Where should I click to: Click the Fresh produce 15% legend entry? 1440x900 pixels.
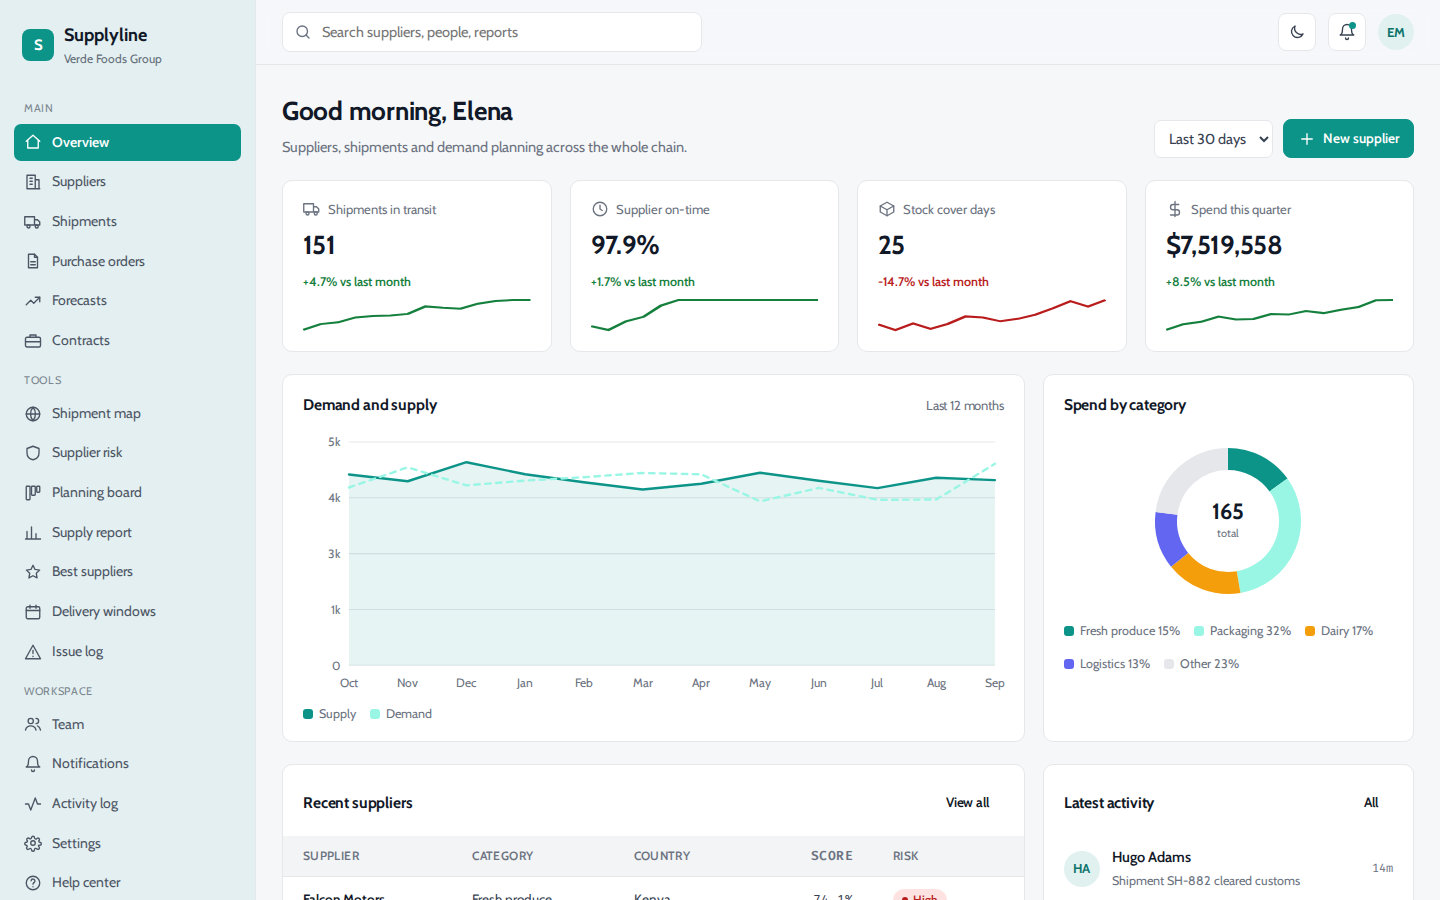click(1122, 631)
